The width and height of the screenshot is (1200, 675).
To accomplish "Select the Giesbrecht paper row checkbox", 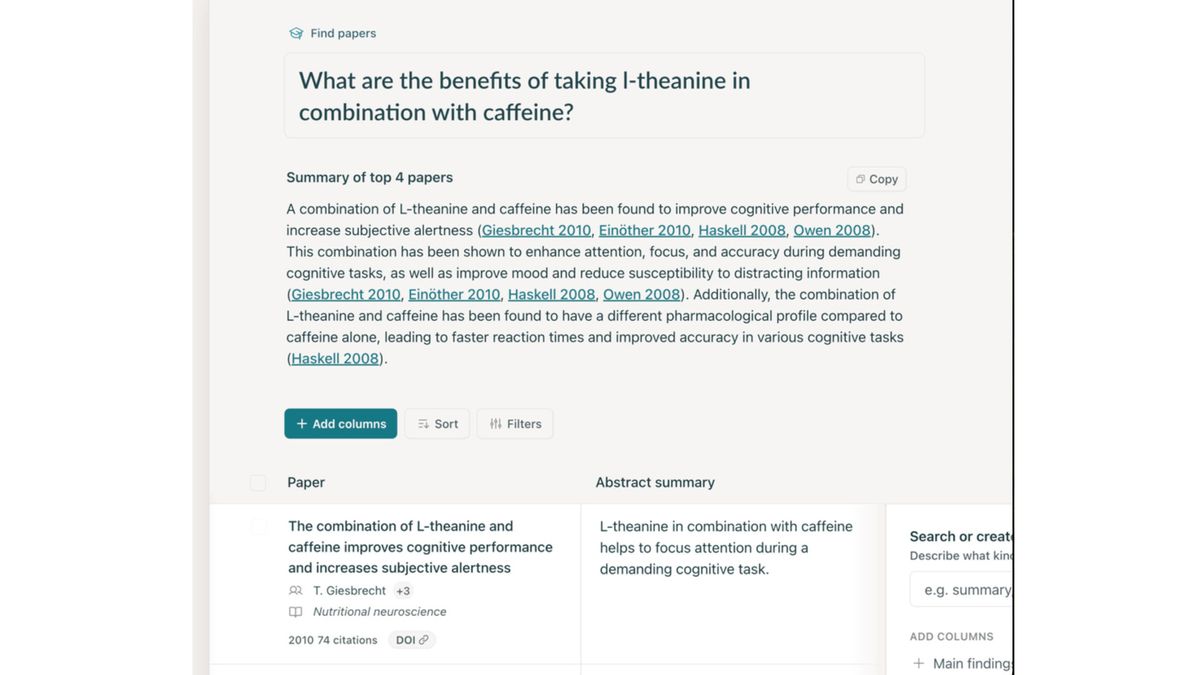I will (x=259, y=526).
